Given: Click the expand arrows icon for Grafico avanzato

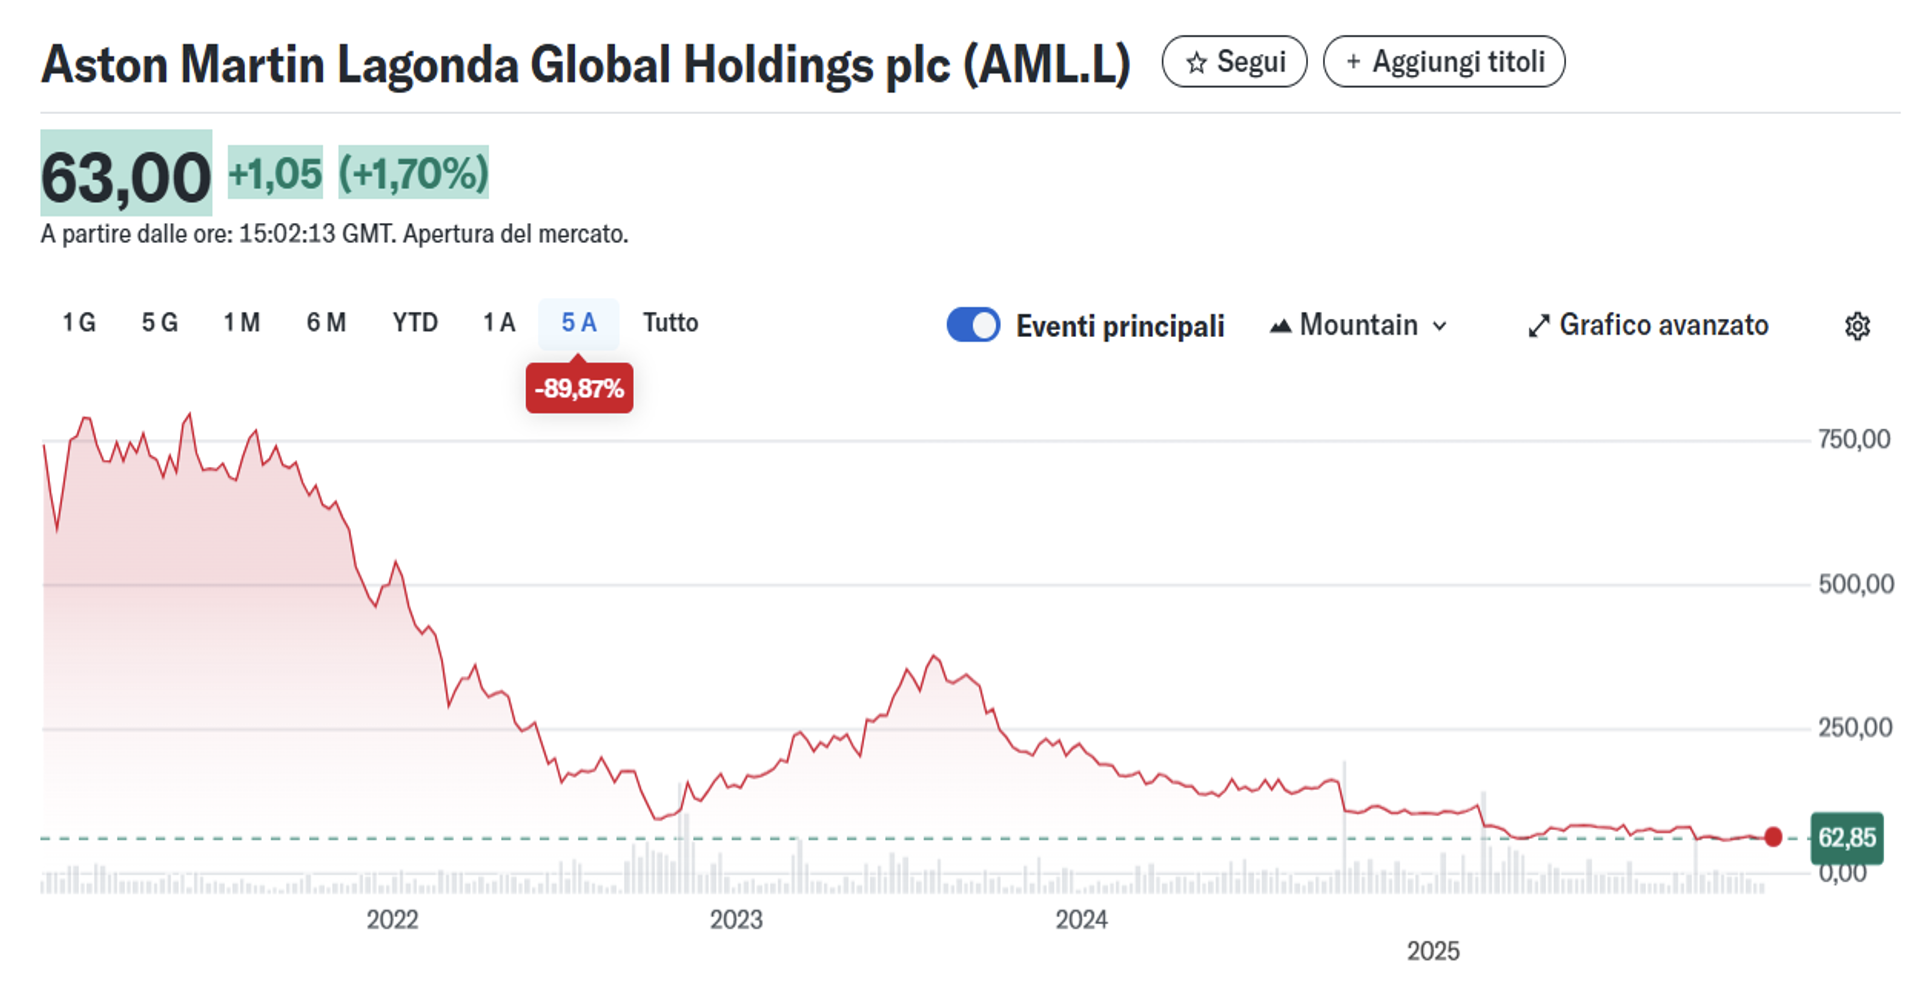Looking at the screenshot, I should (x=1539, y=326).
